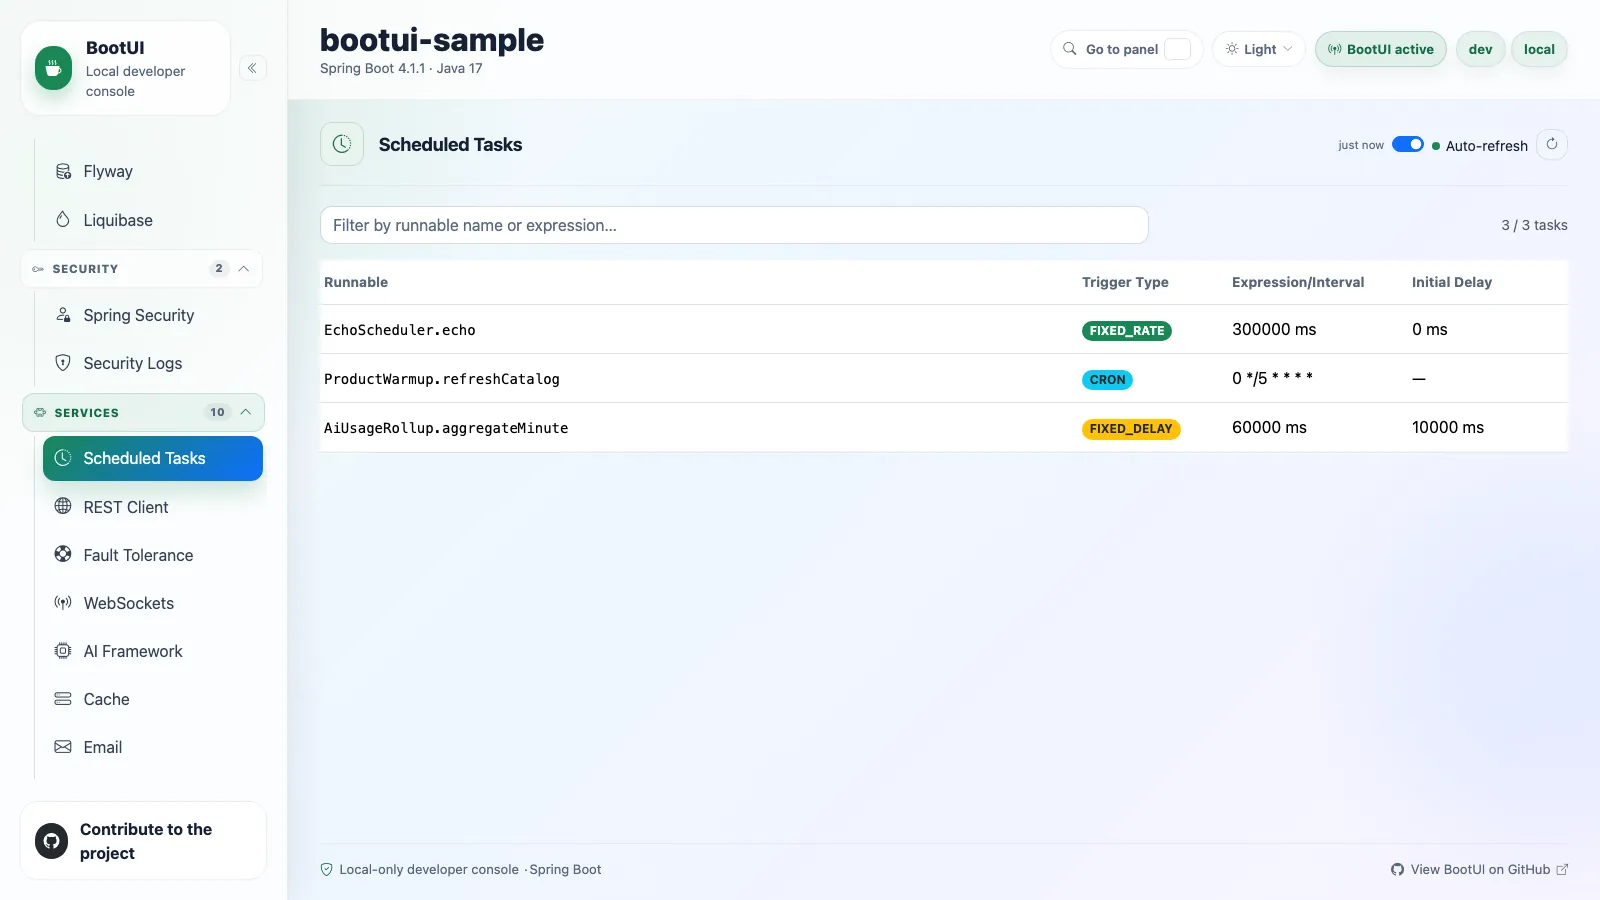
Task: Open the Fault Tolerance panel
Action: pos(153,555)
